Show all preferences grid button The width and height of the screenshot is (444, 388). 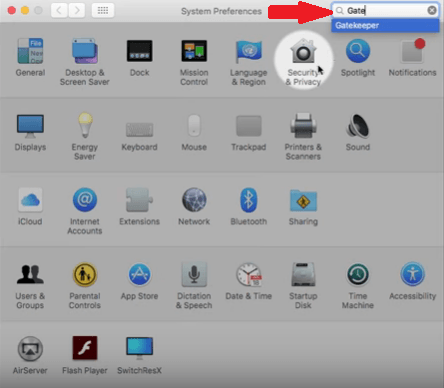click(103, 11)
